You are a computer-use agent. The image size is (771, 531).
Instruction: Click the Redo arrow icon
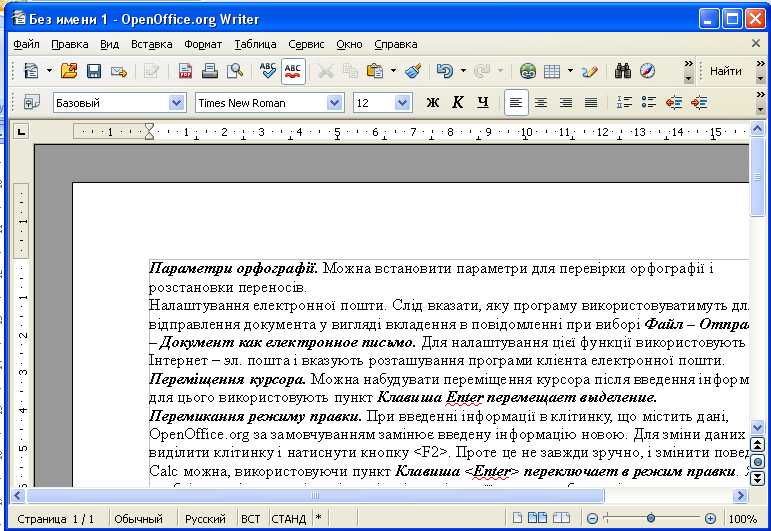(x=482, y=71)
